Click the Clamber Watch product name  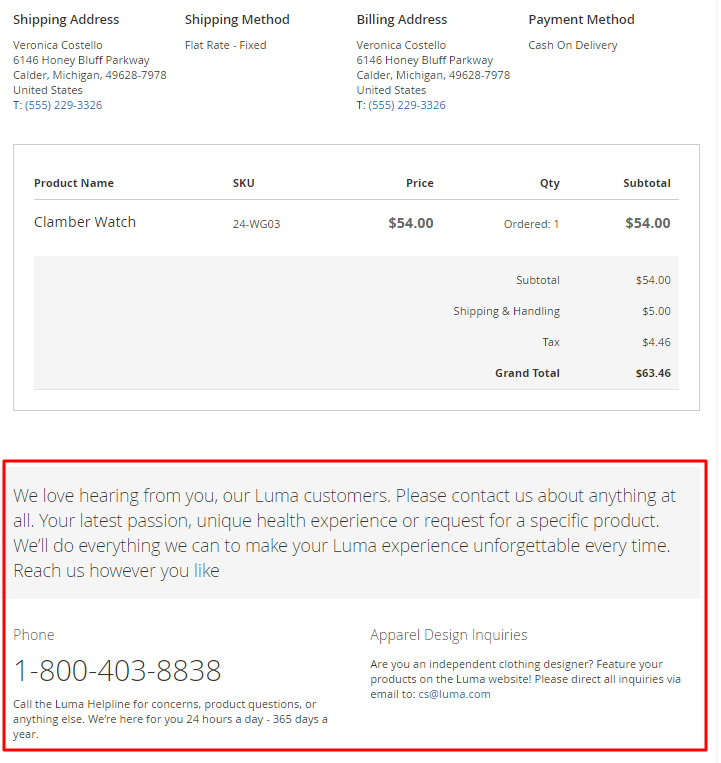pos(85,222)
